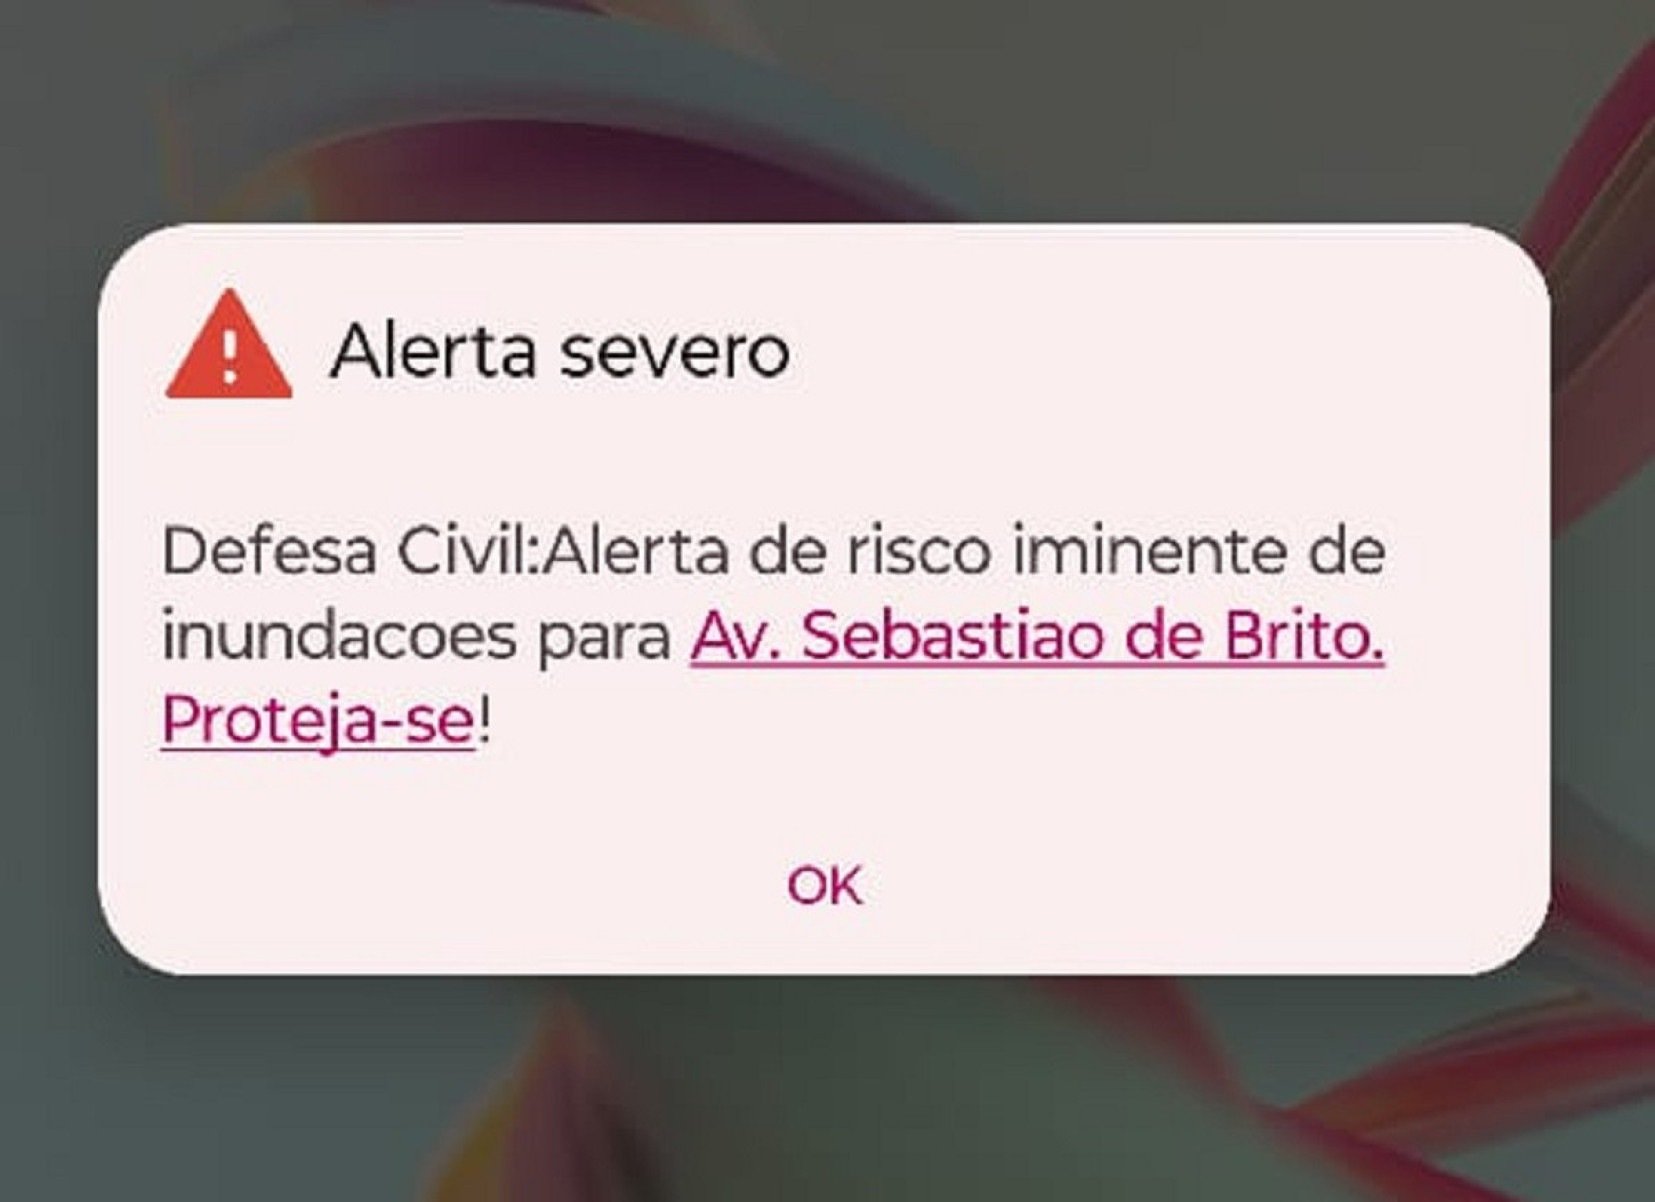
Task: Confirm the alert with the OK button
Action: click(824, 885)
